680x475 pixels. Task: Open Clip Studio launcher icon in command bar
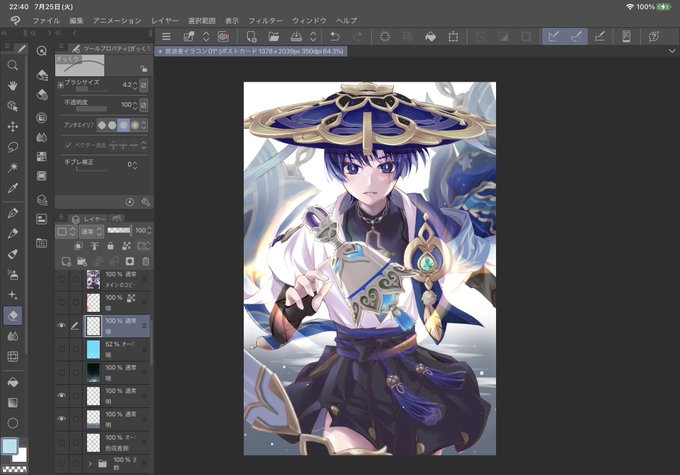point(223,36)
